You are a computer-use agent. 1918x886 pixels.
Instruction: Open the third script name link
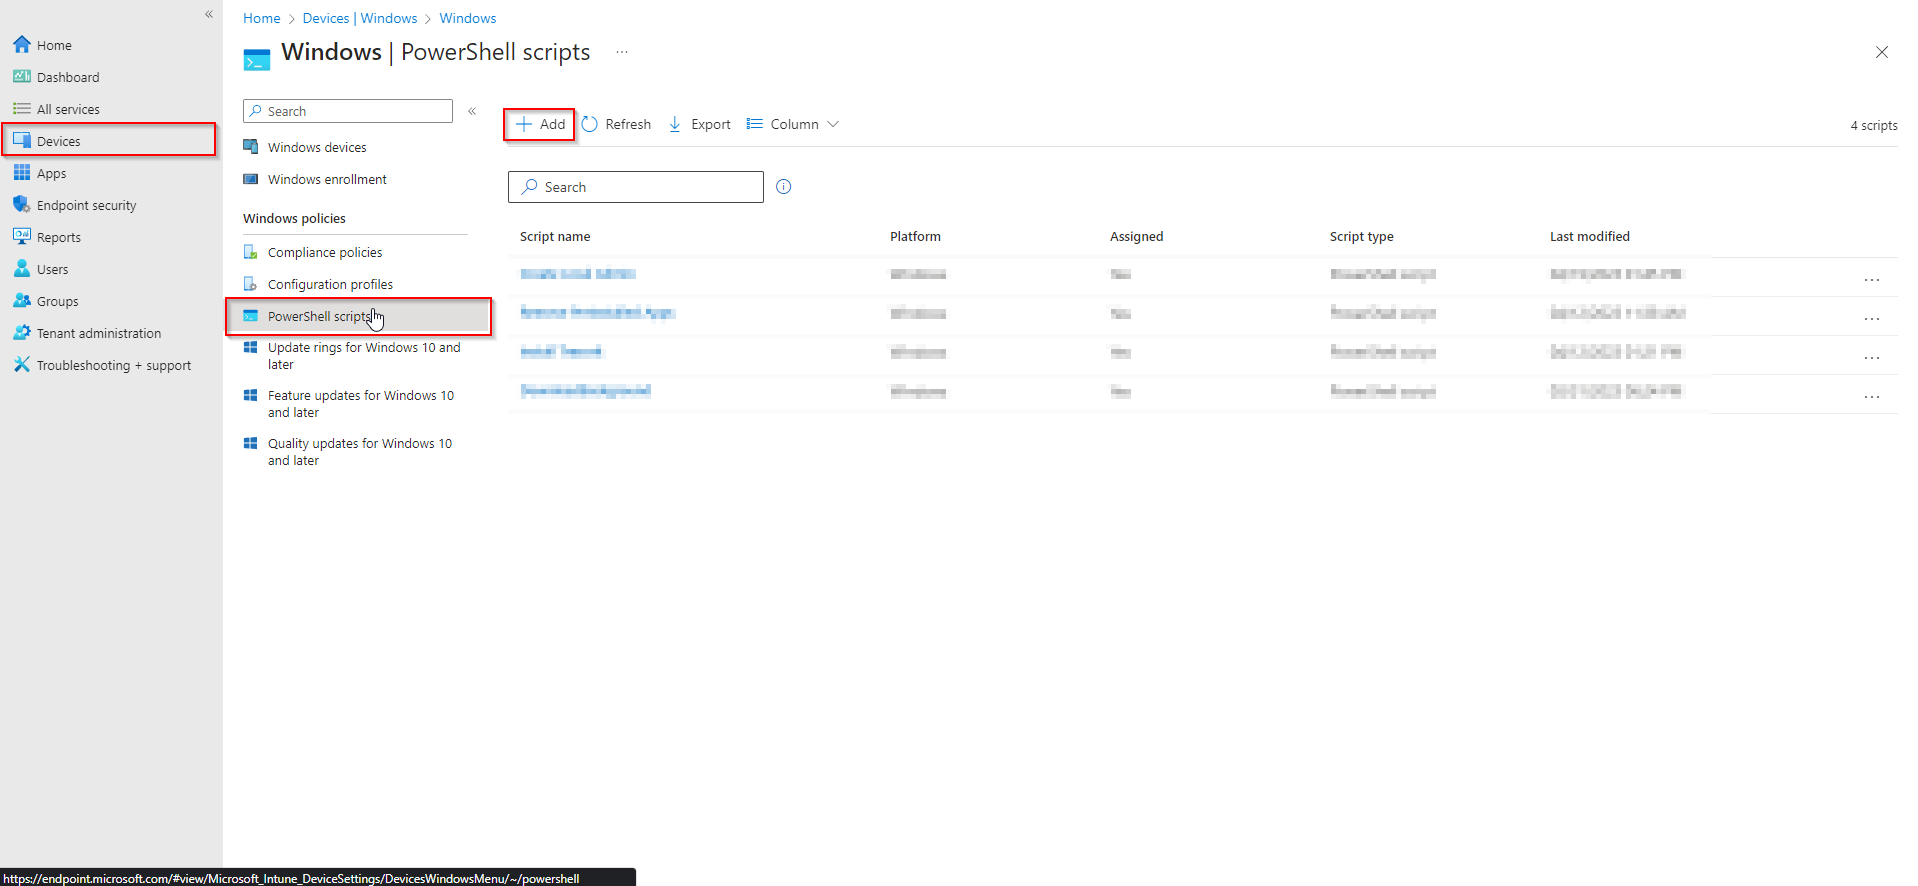pyautogui.click(x=561, y=352)
